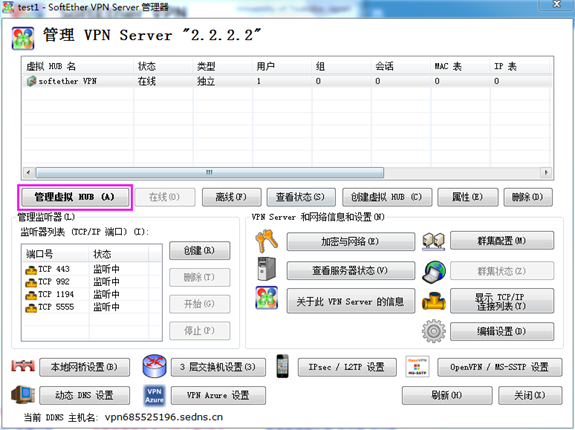
Task: Click the 离线(F) button
Action: 231,198
